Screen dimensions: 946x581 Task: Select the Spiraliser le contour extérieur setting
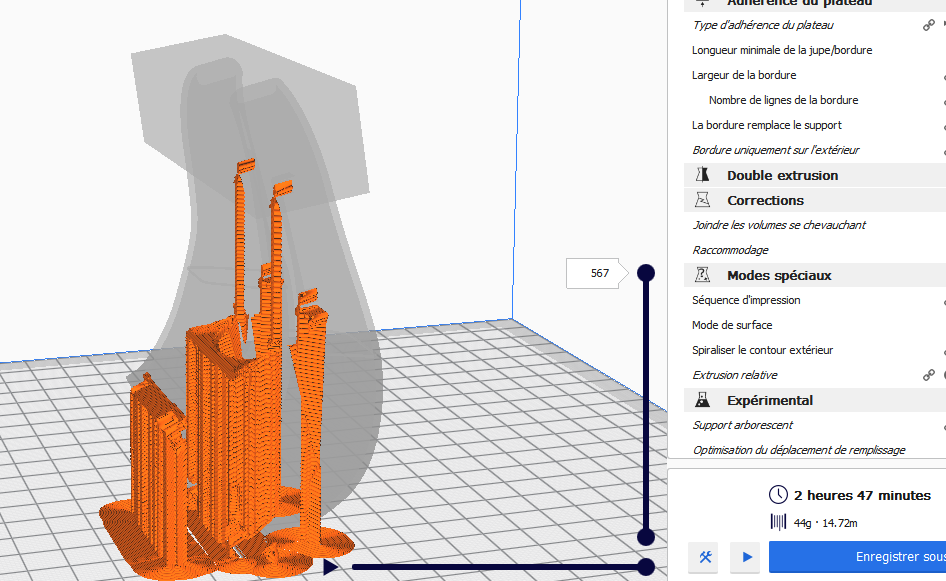[762, 350]
